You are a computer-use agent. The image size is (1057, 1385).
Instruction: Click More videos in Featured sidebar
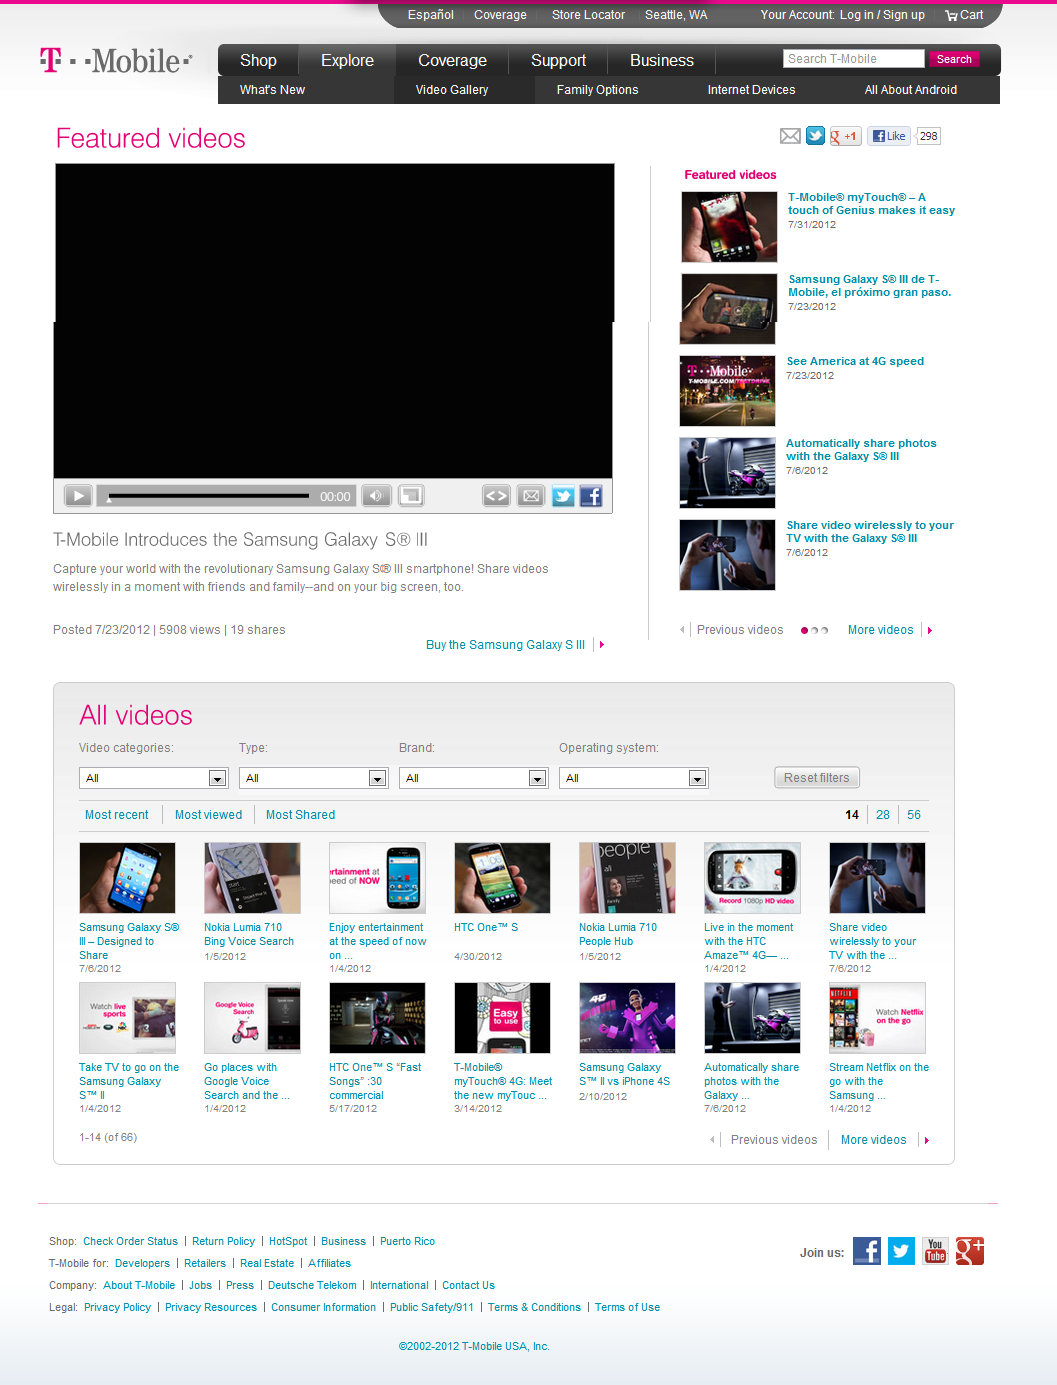click(x=880, y=630)
